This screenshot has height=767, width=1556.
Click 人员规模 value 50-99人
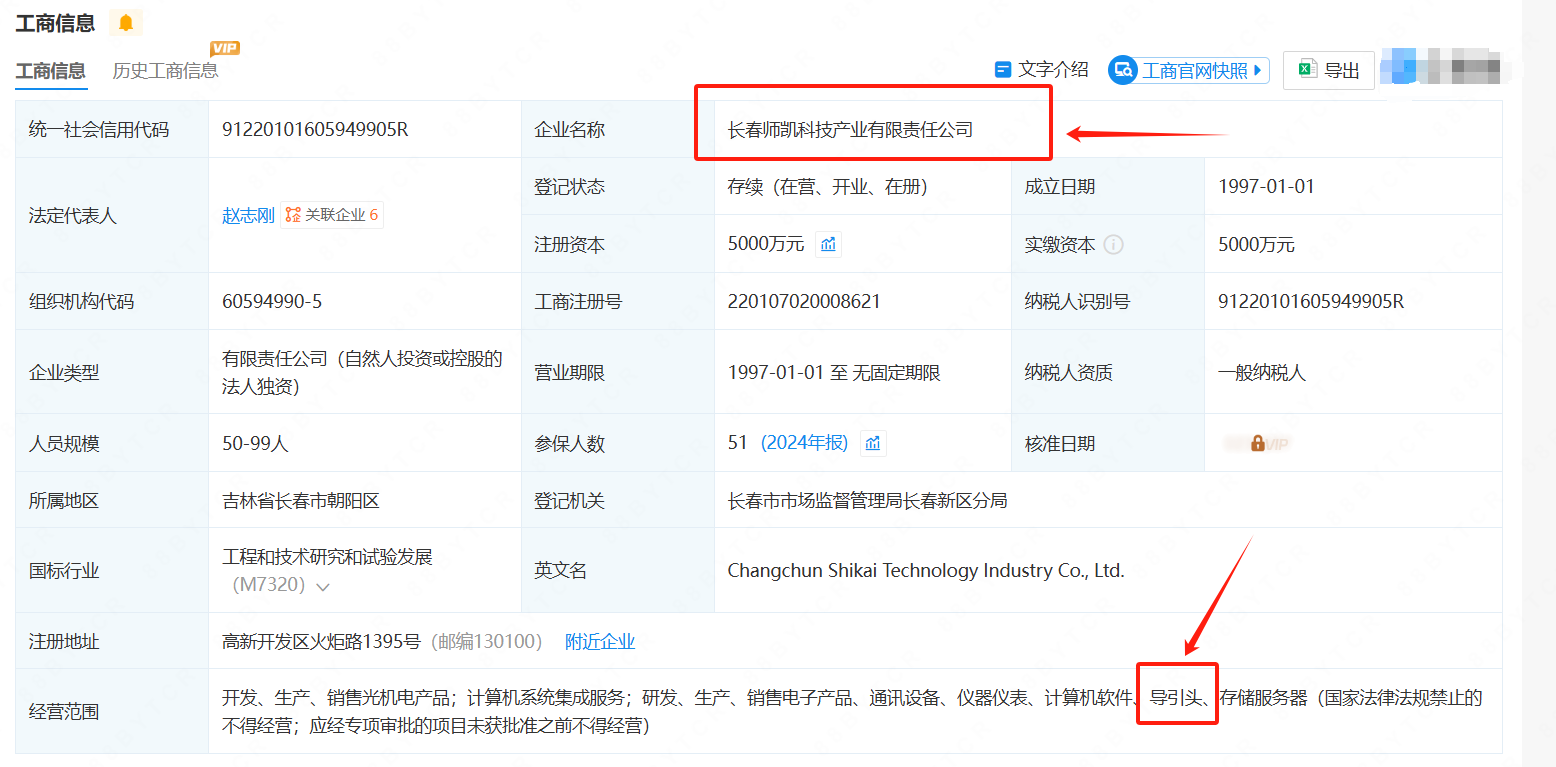point(255,443)
